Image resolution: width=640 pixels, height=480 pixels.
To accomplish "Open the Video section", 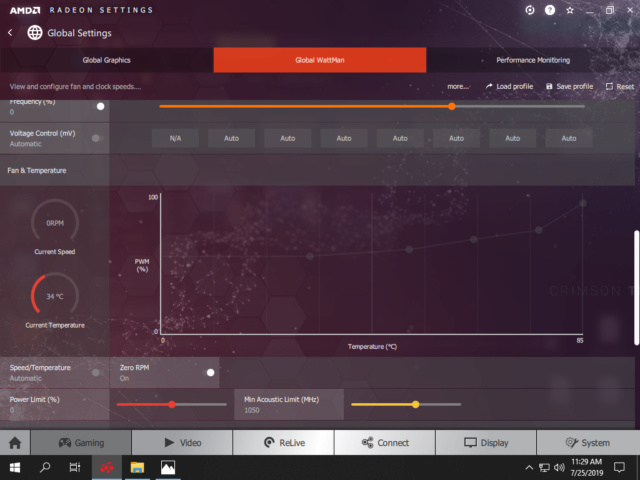I will click(182, 442).
